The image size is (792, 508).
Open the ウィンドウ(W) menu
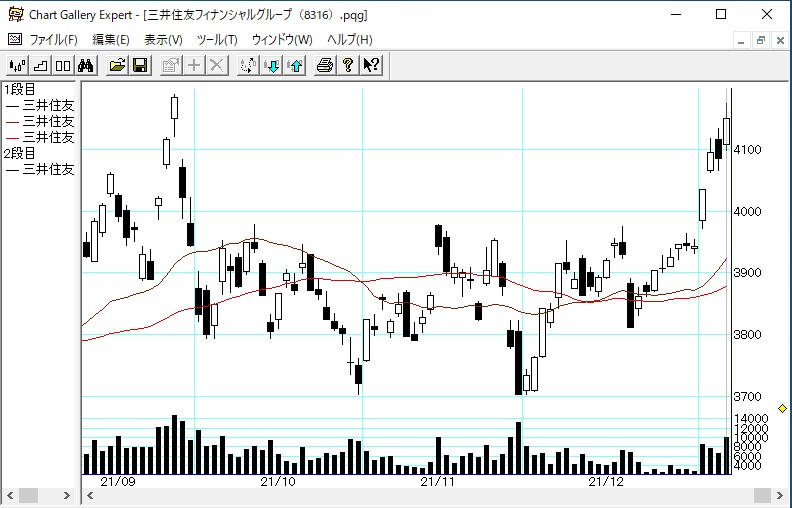tap(282, 40)
